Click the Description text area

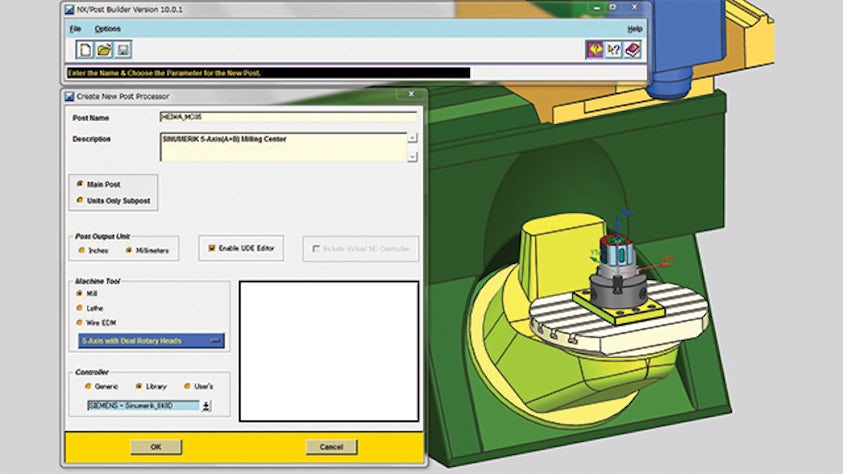(x=283, y=147)
